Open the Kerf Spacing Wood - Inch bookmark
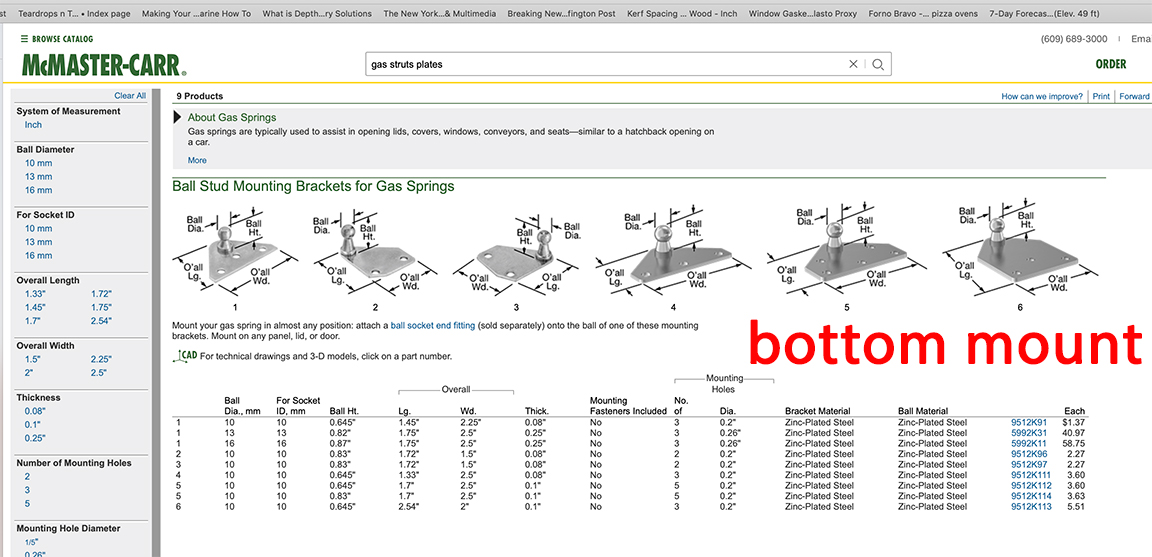The image size is (1152, 557). [x=682, y=13]
